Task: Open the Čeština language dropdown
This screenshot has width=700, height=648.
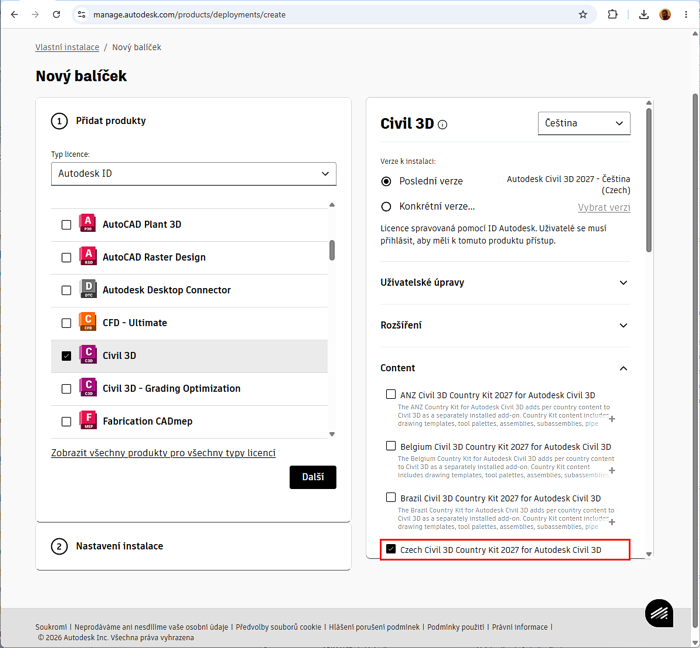Action: tap(584, 123)
